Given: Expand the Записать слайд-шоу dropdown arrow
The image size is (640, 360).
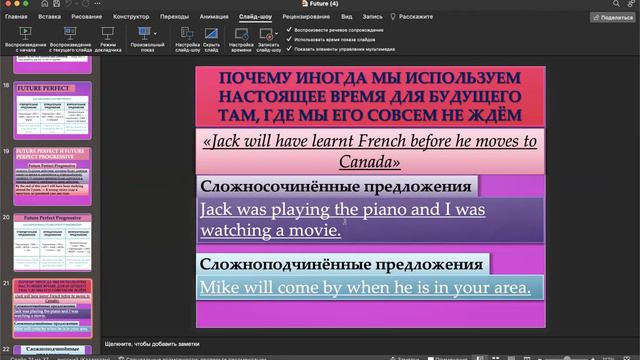Looking at the screenshot, I should pyautogui.click(x=277, y=34).
